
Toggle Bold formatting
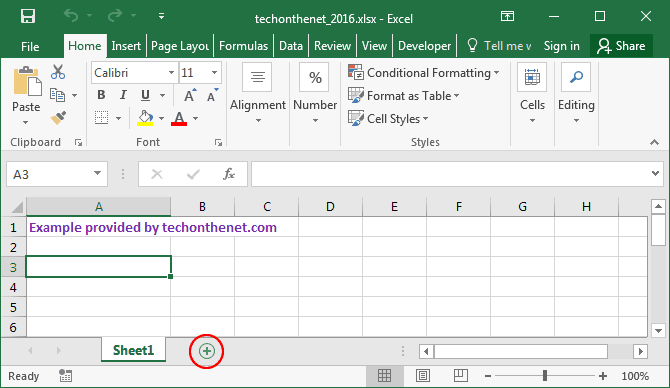pyautogui.click(x=101, y=95)
